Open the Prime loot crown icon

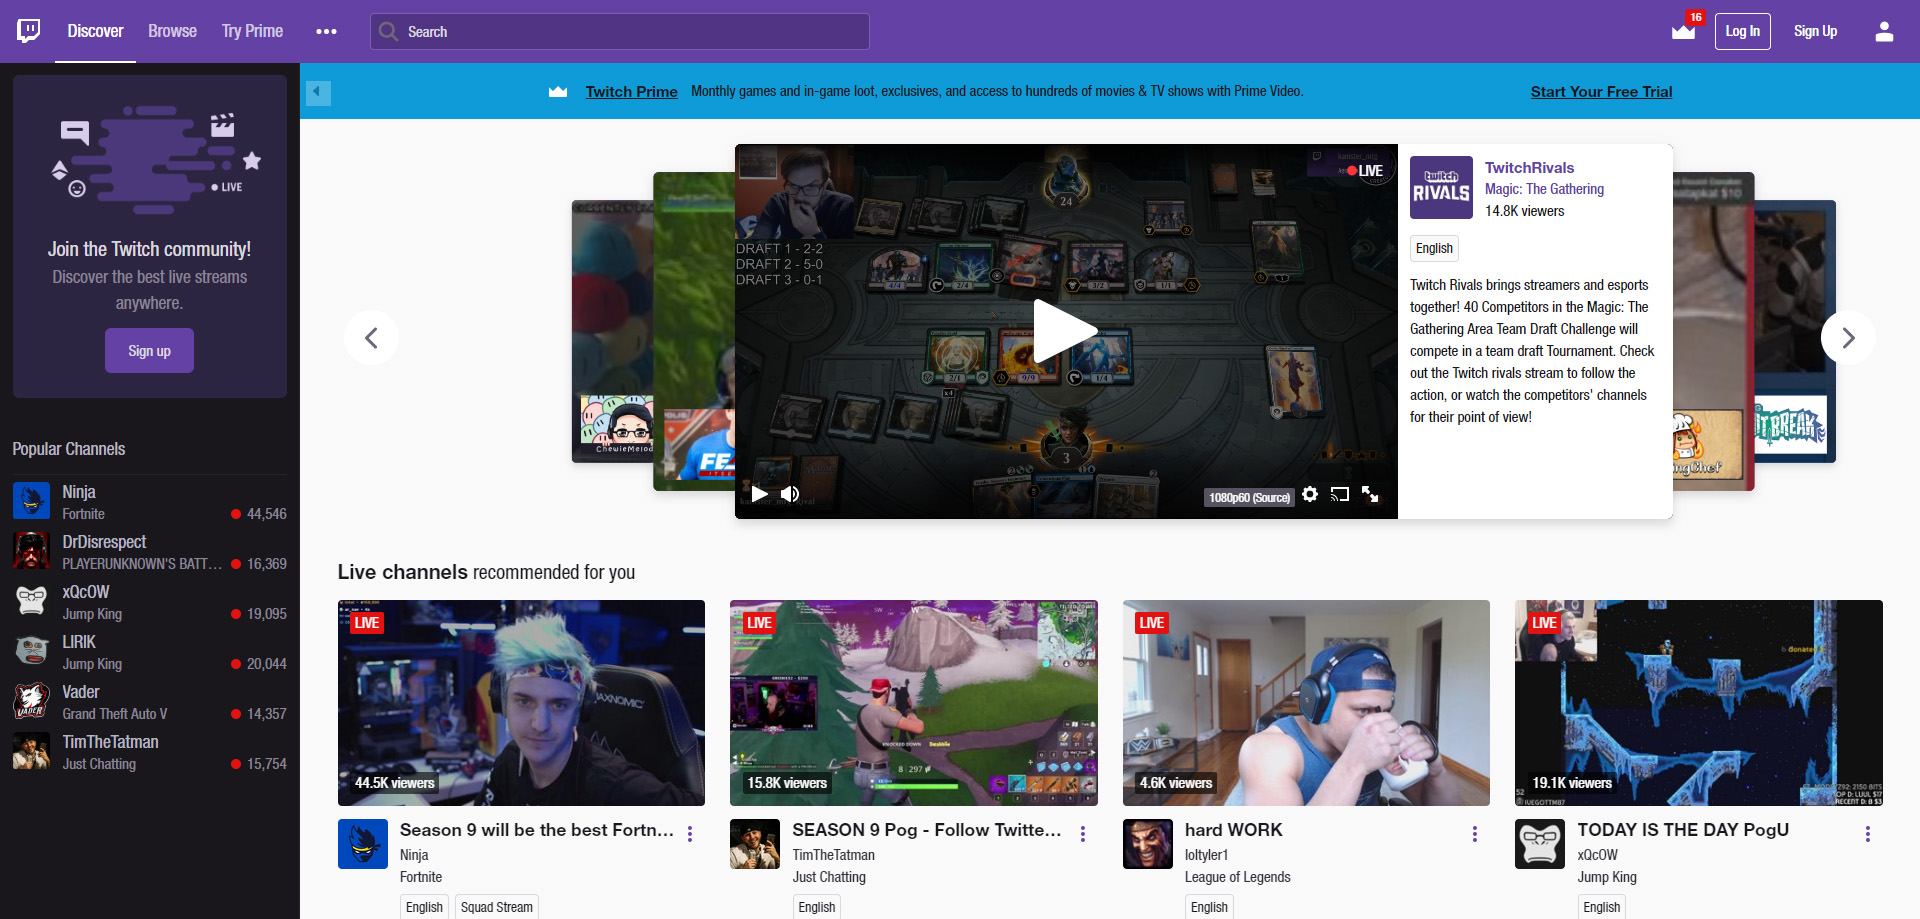click(1683, 32)
